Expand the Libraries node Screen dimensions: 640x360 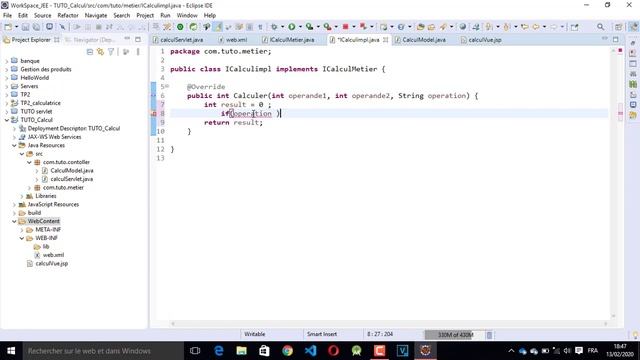click(x=22, y=196)
